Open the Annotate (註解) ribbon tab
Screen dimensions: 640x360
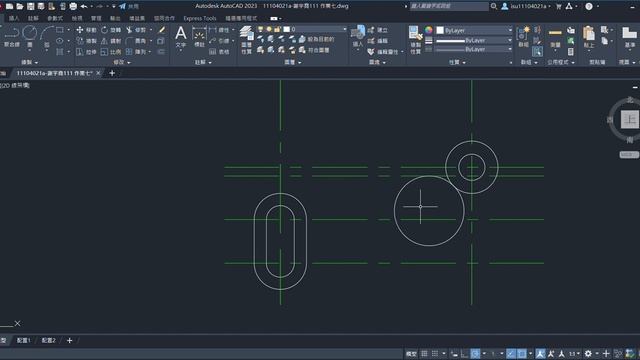click(x=33, y=18)
